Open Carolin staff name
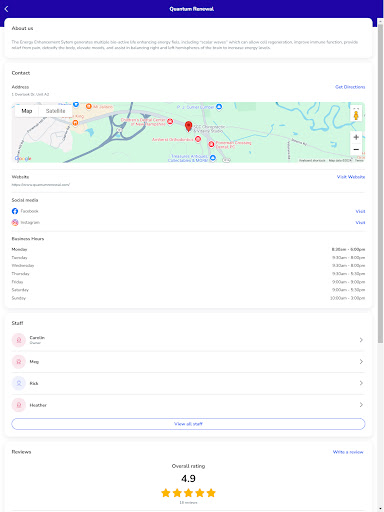384x512 pixels. click(x=37, y=338)
